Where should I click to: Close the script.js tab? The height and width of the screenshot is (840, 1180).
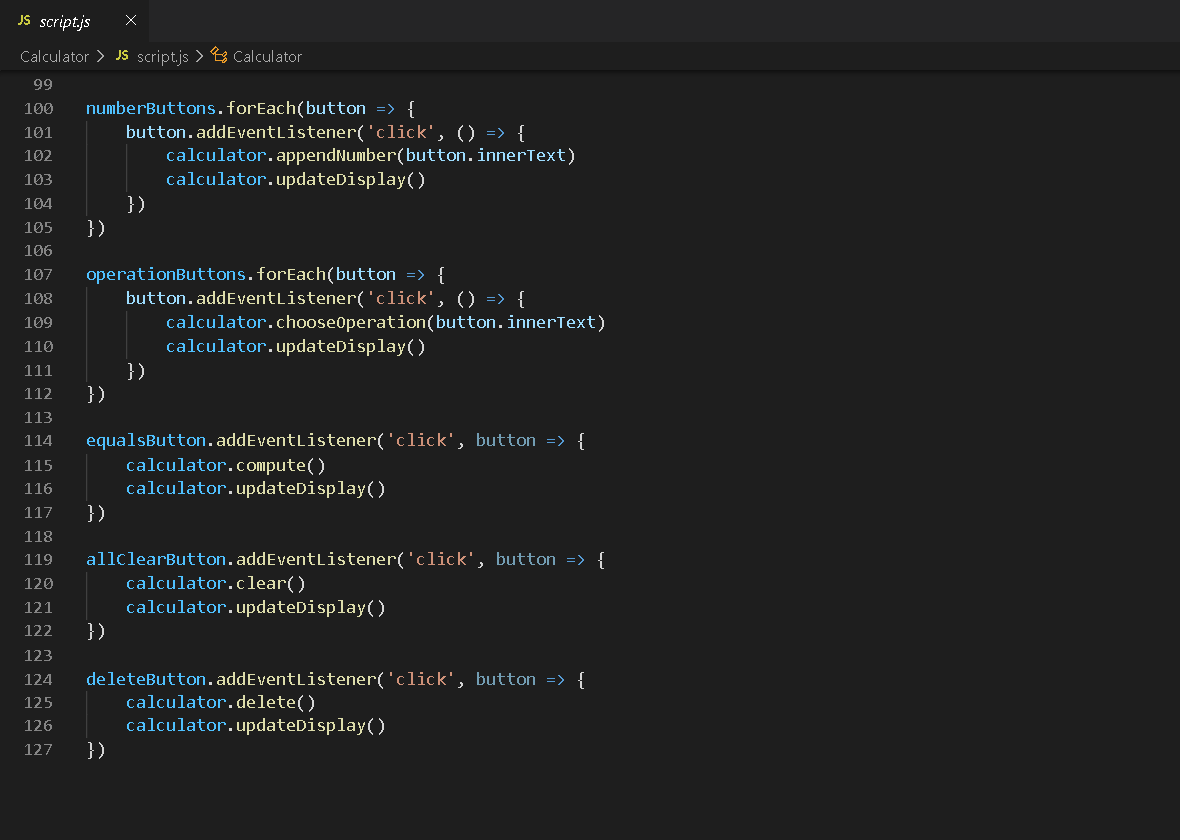point(130,20)
